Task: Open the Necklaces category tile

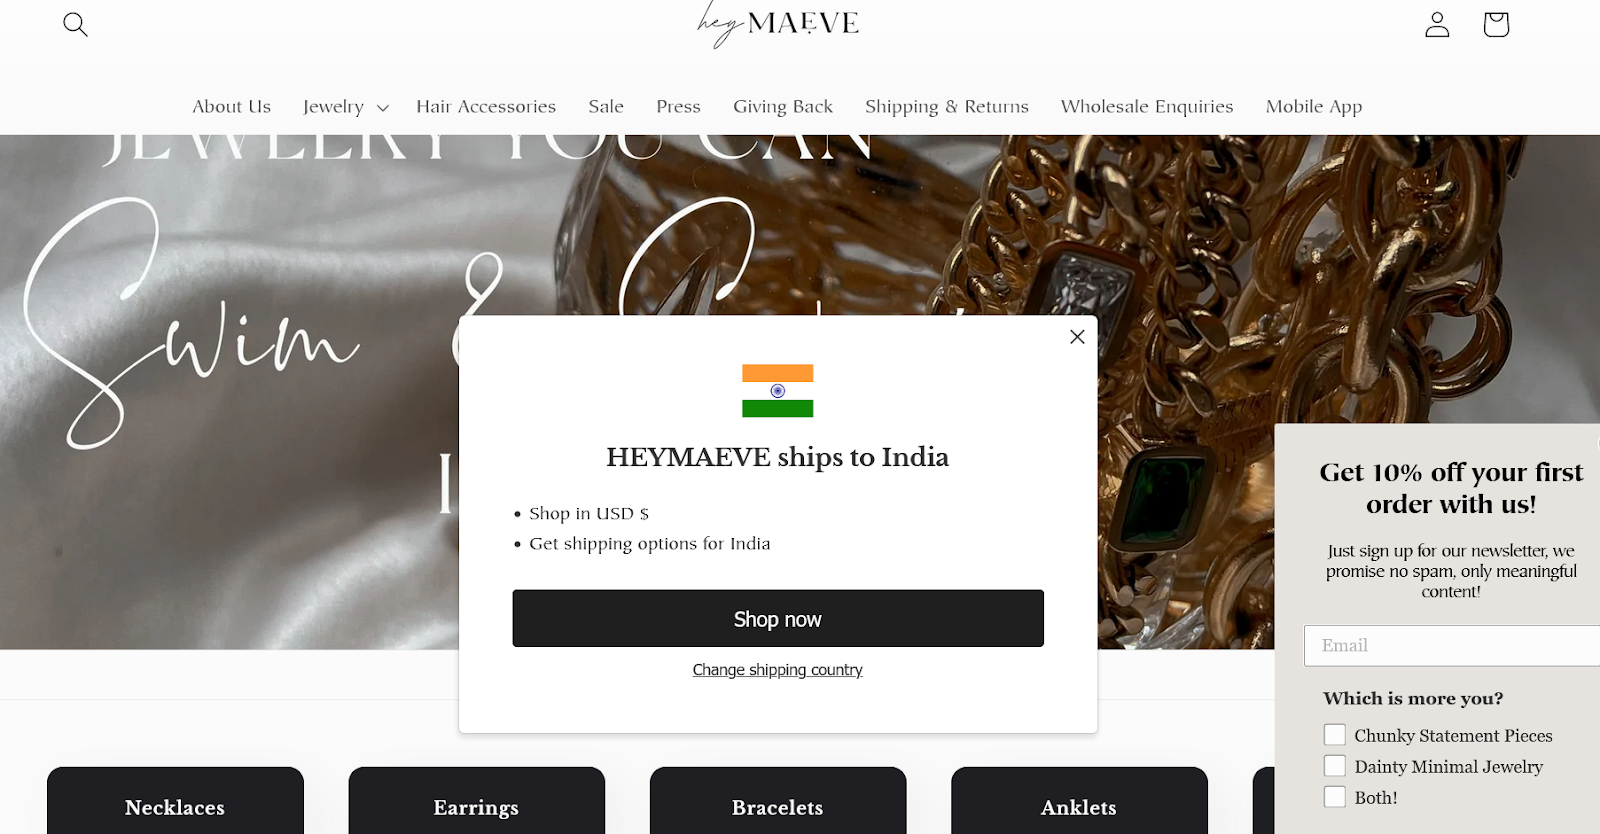Action: pos(175,800)
